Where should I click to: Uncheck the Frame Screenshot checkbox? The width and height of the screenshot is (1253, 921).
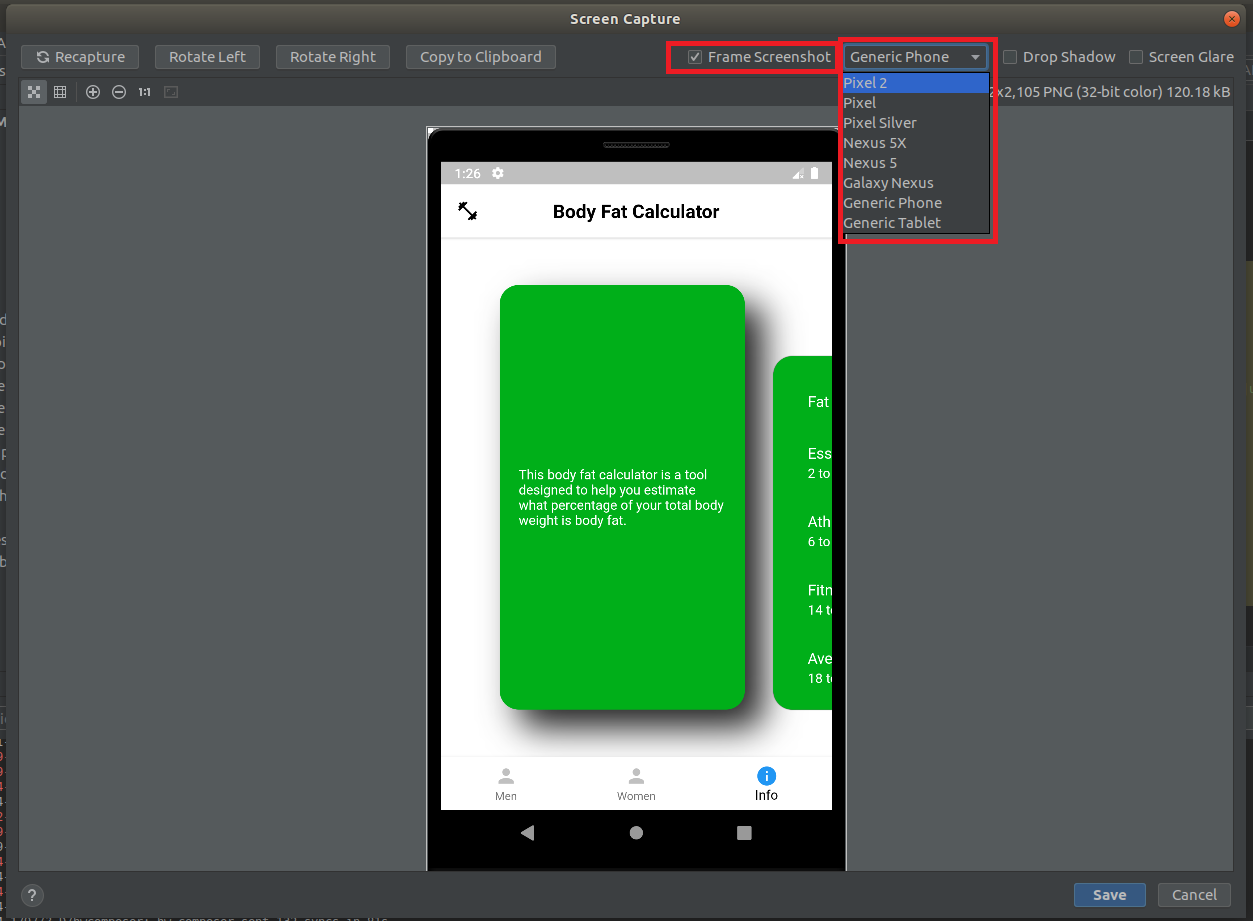coord(695,57)
